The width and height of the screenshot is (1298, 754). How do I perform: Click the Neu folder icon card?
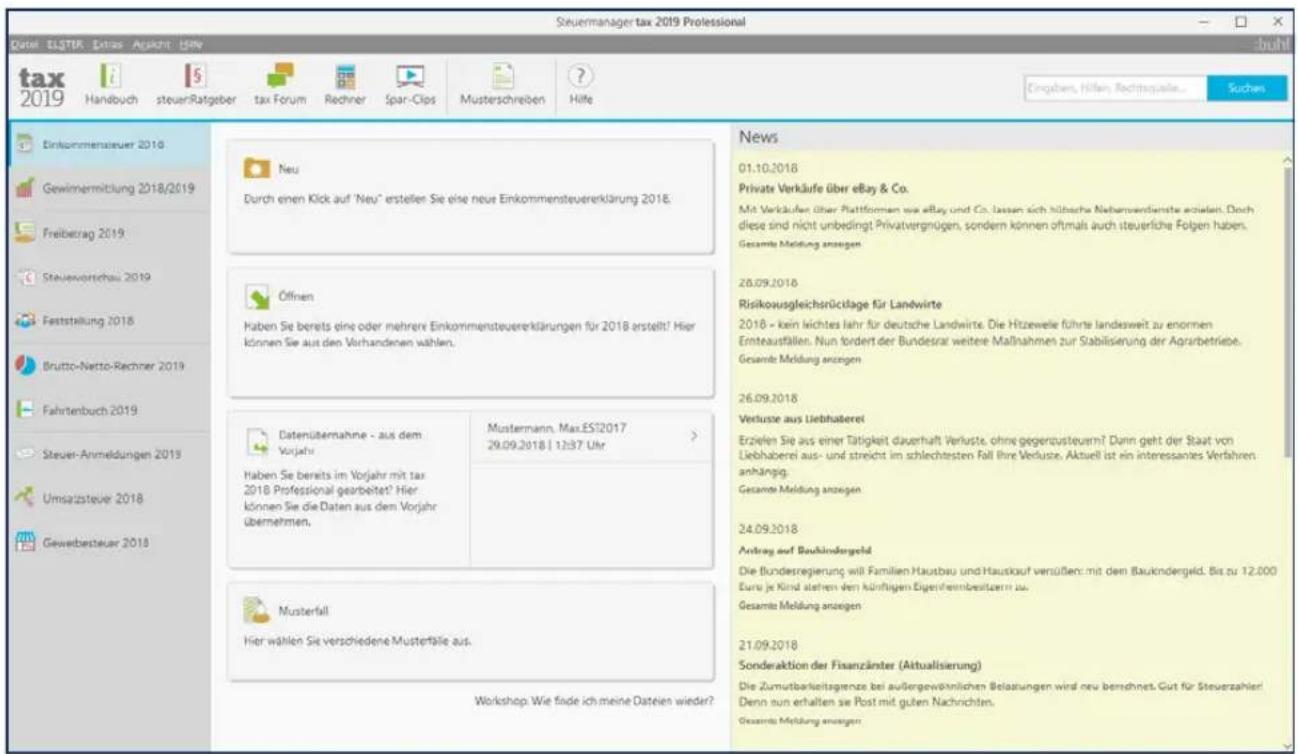pos(471,196)
